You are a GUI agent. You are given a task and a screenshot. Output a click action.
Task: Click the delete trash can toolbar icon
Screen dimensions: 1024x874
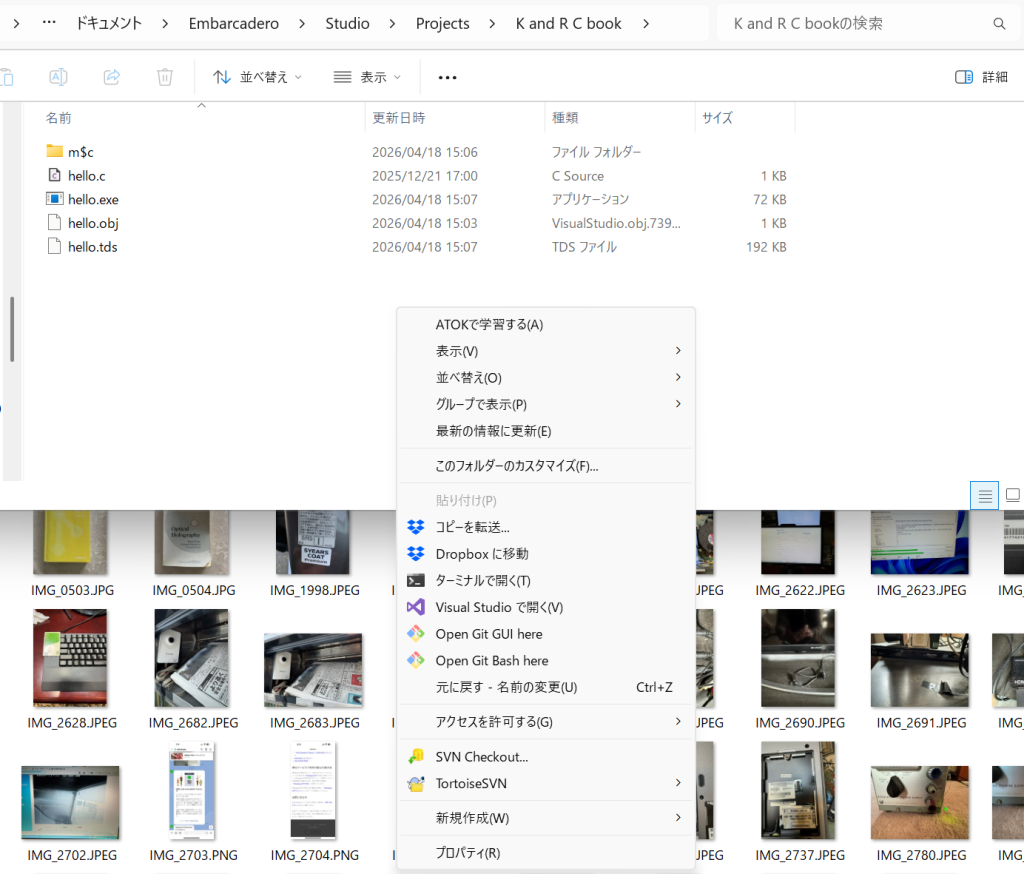165,77
